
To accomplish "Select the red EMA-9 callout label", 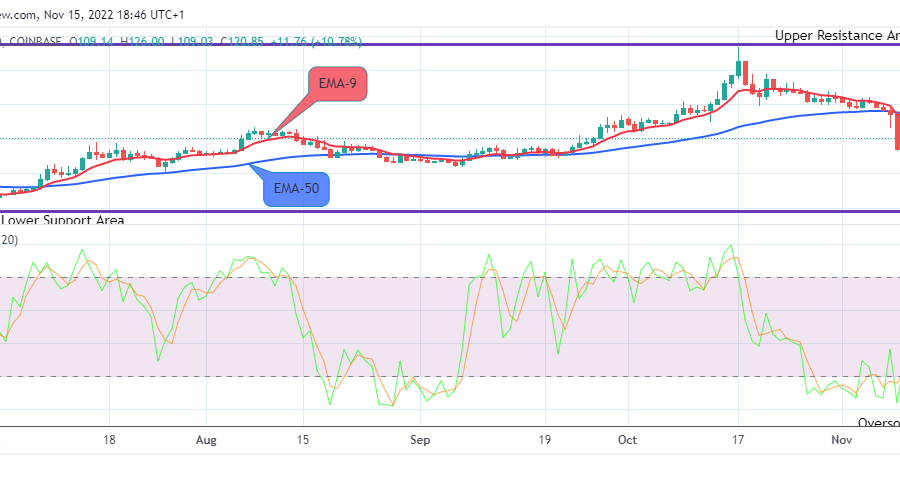I will 338,84.
